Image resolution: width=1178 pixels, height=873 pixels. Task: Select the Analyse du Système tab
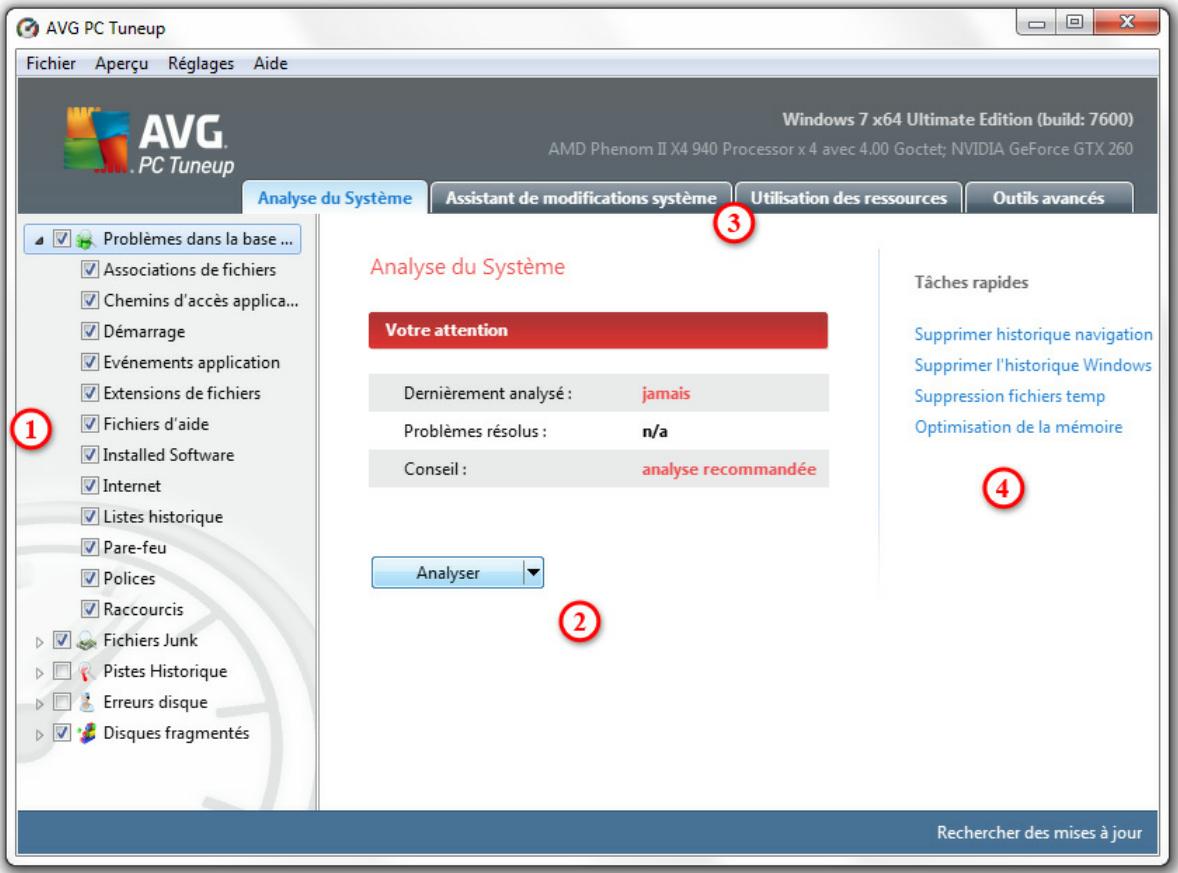pyautogui.click(x=335, y=198)
